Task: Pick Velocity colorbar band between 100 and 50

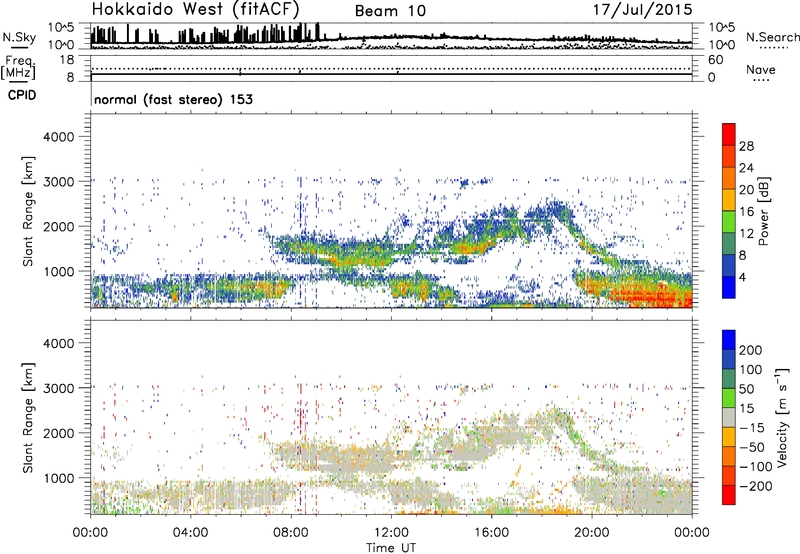Action: click(x=729, y=379)
